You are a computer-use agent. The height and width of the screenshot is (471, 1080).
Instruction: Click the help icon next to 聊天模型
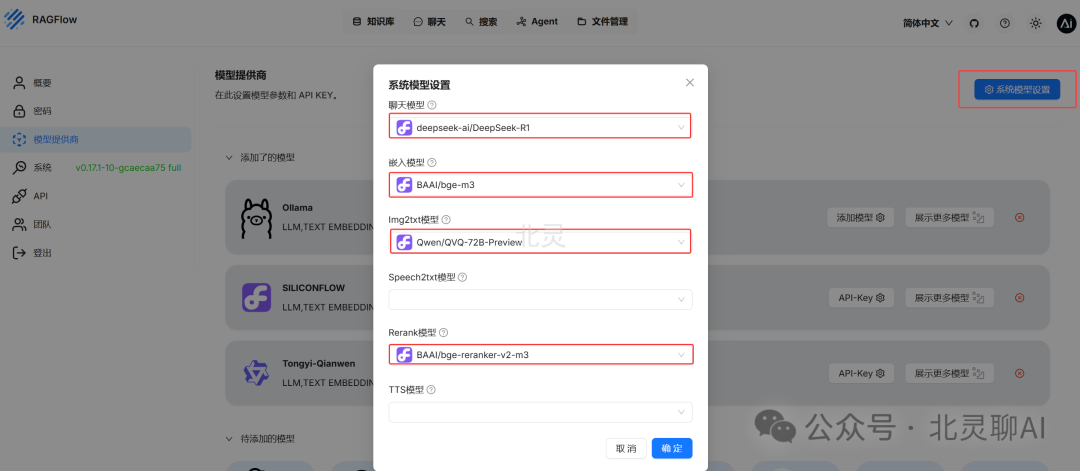tap(432, 105)
